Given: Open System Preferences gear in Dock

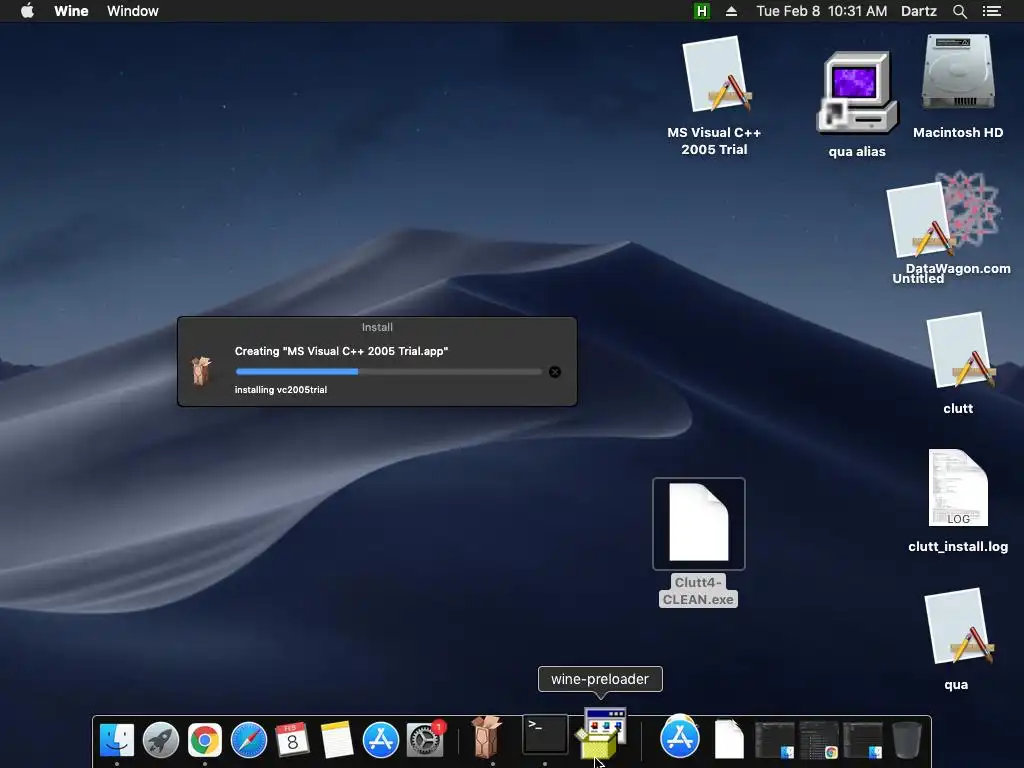Looking at the screenshot, I should click(x=425, y=740).
